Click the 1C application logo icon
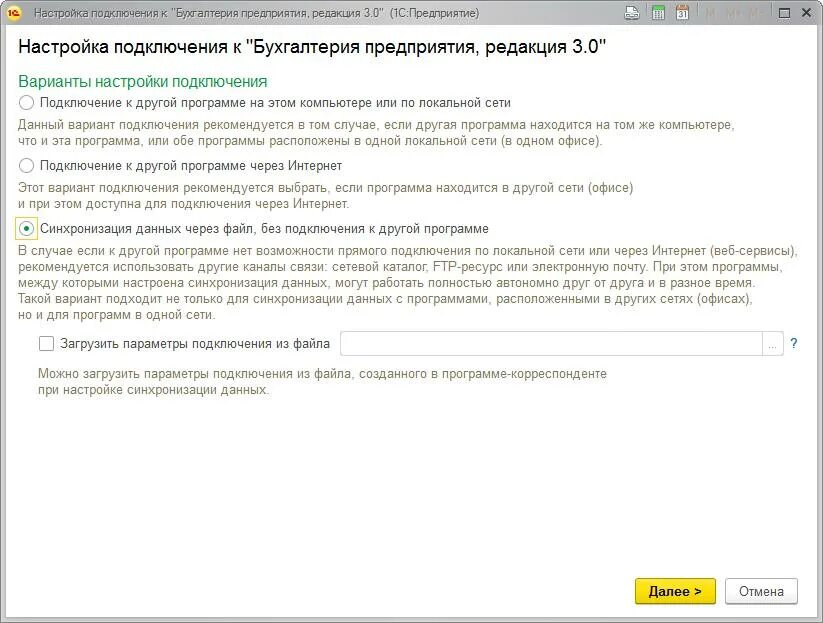The height and width of the screenshot is (623, 823). pyautogui.click(x=13, y=13)
